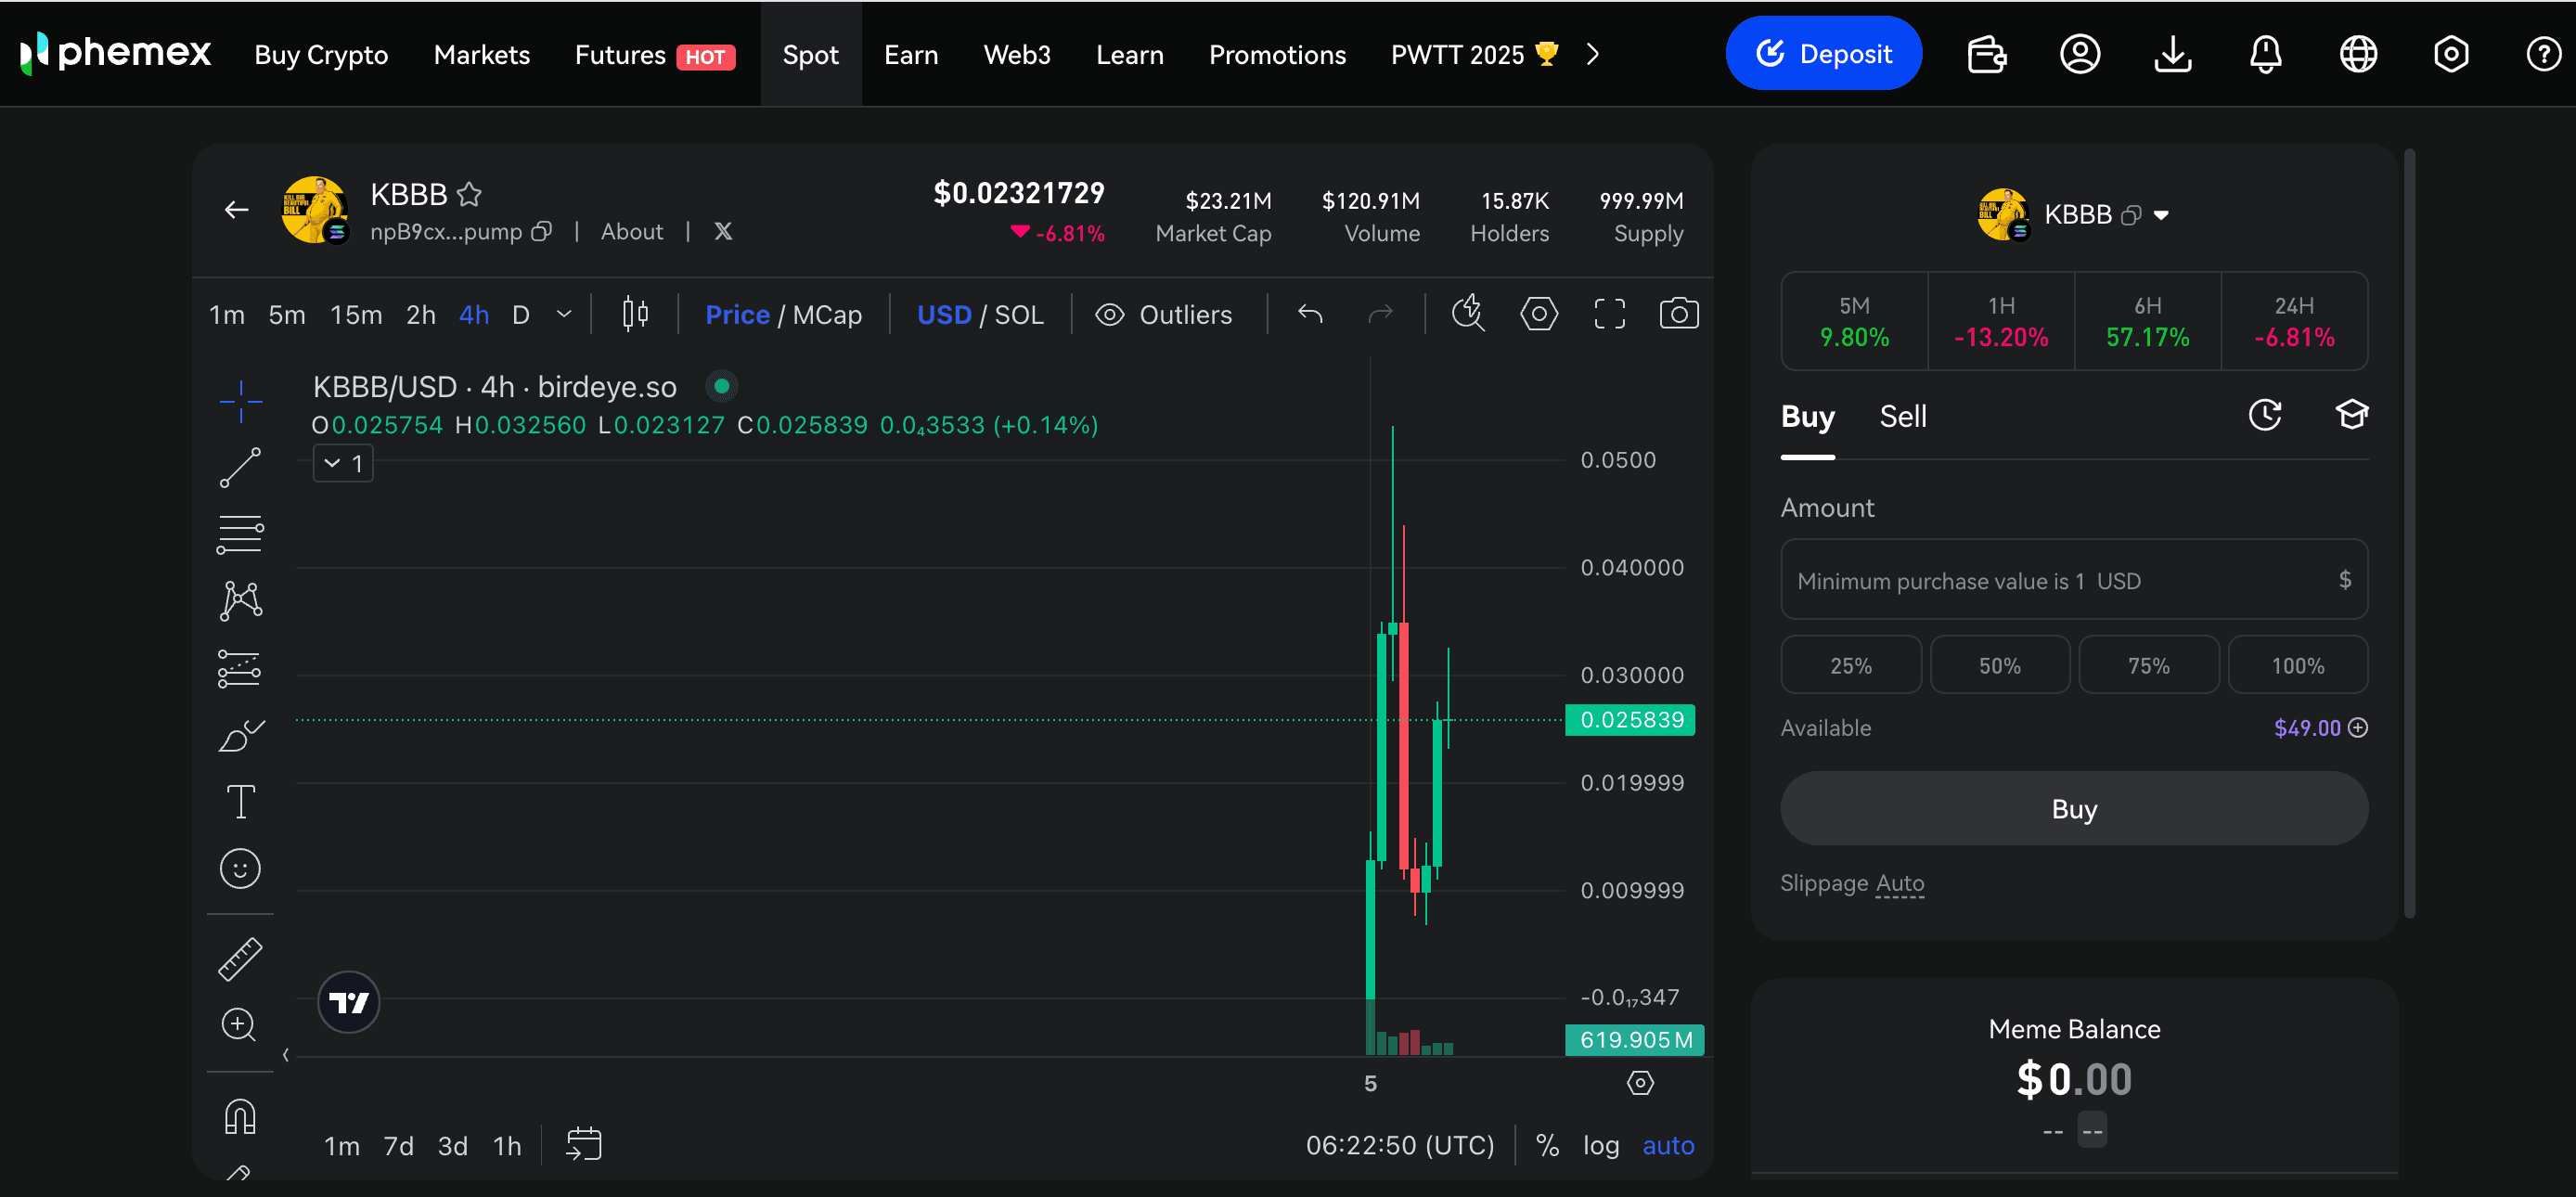The height and width of the screenshot is (1197, 2576).
Task: Open the KBBB token selector dropdown
Action: (x=2161, y=215)
